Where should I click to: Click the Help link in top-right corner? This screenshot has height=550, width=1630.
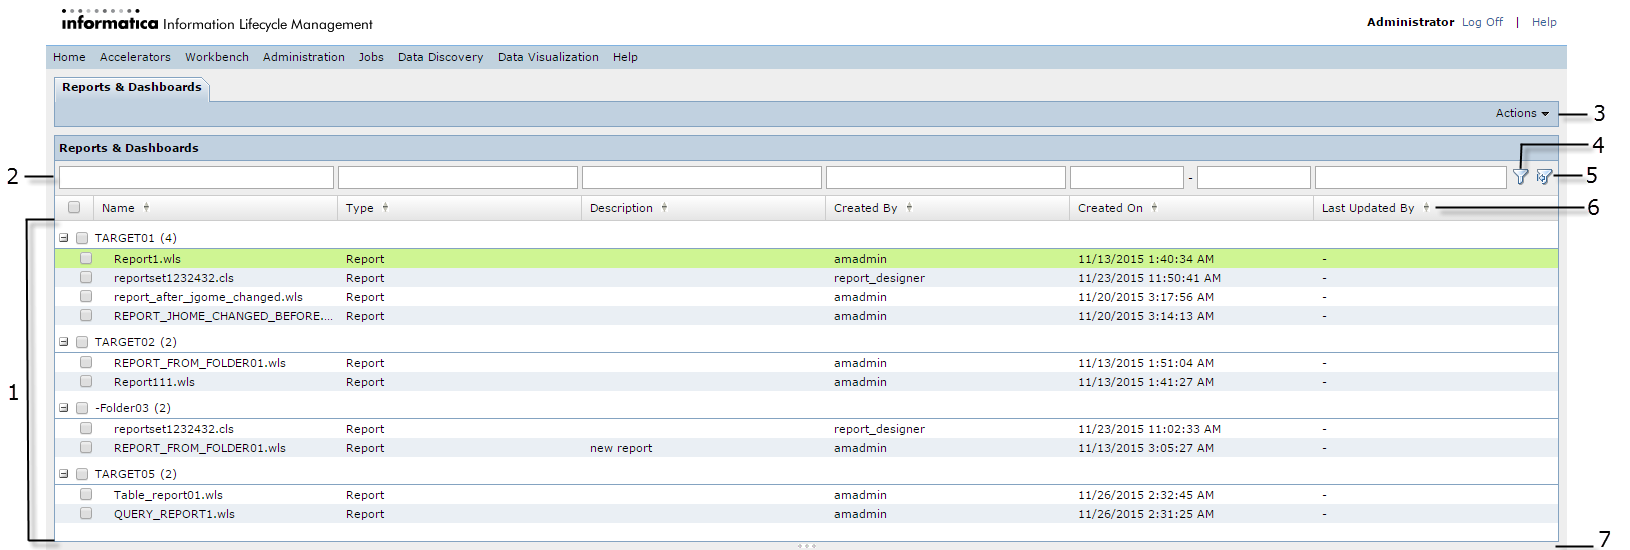coord(1544,22)
